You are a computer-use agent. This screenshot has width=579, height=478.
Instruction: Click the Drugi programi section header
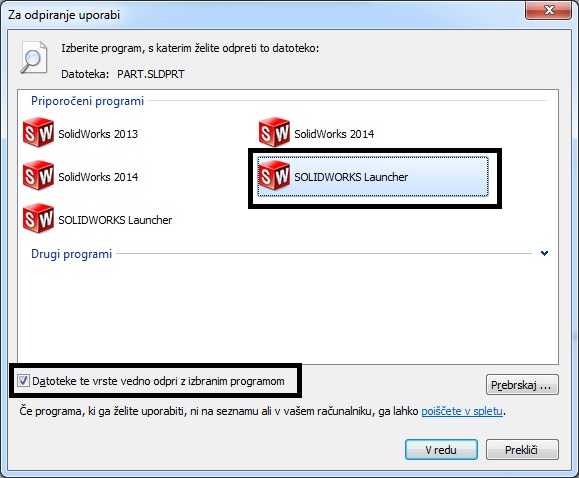tap(71, 254)
